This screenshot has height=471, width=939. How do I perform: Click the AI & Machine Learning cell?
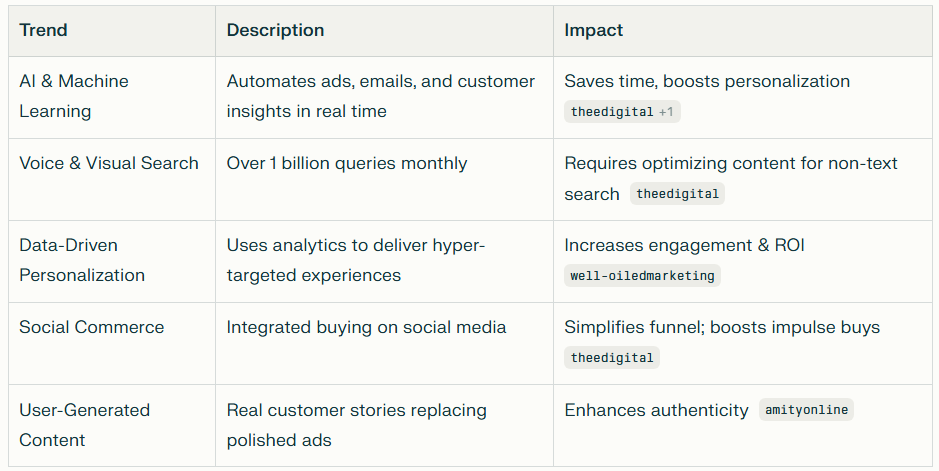(x=74, y=96)
